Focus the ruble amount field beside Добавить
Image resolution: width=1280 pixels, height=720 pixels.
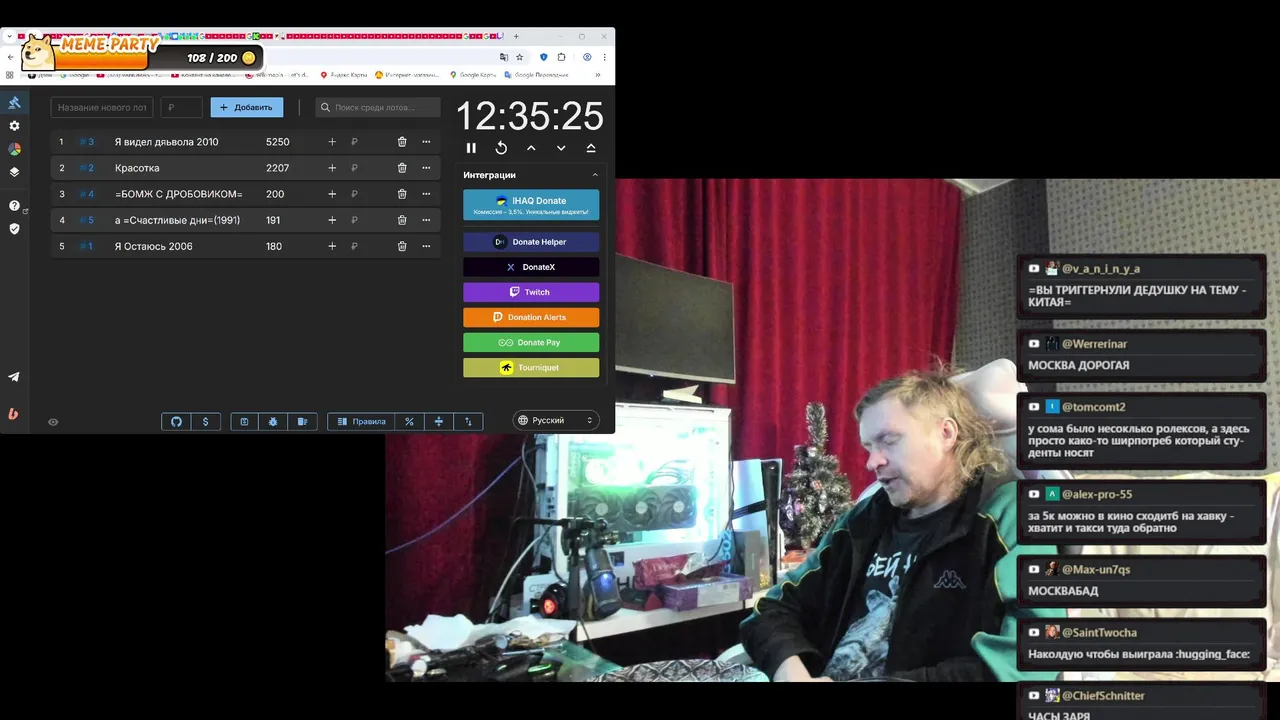[182, 107]
